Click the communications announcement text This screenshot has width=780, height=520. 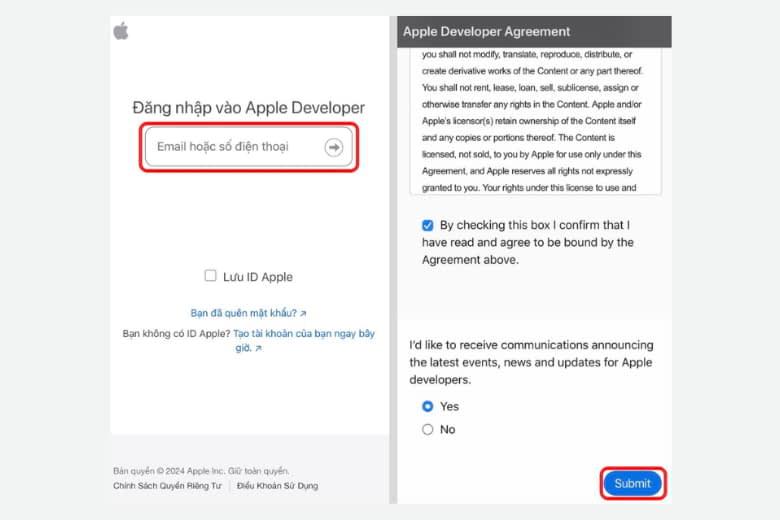pyautogui.click(x=531, y=362)
